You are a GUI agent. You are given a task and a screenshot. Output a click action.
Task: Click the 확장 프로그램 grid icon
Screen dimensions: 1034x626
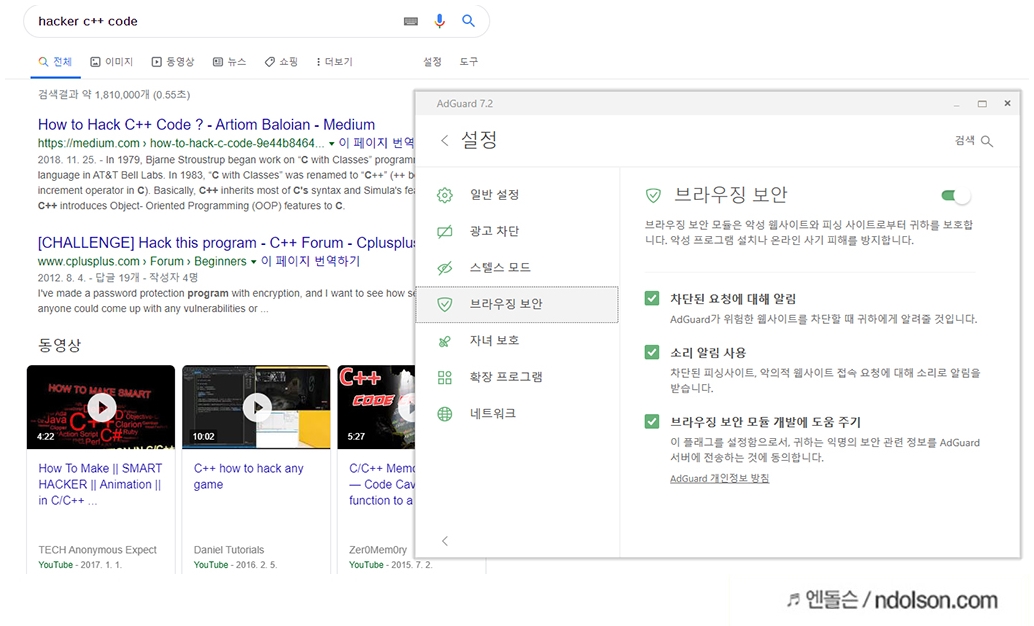coord(445,377)
